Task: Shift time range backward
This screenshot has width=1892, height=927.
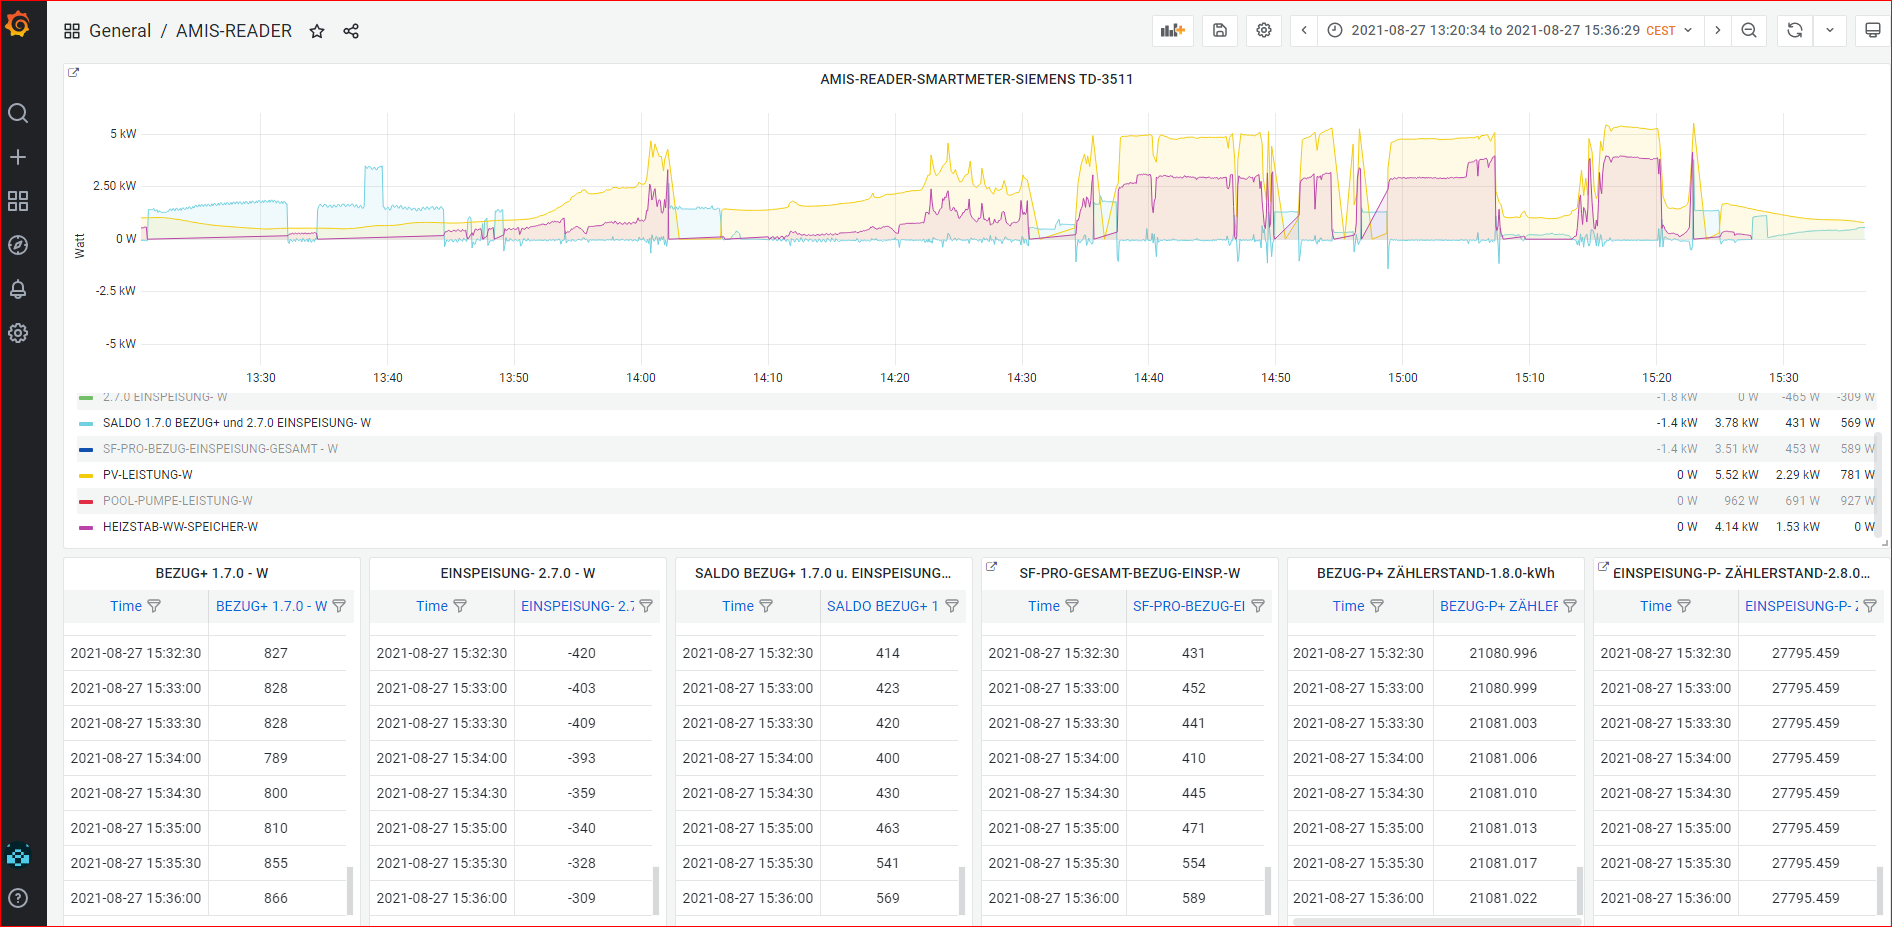Action: (1304, 30)
